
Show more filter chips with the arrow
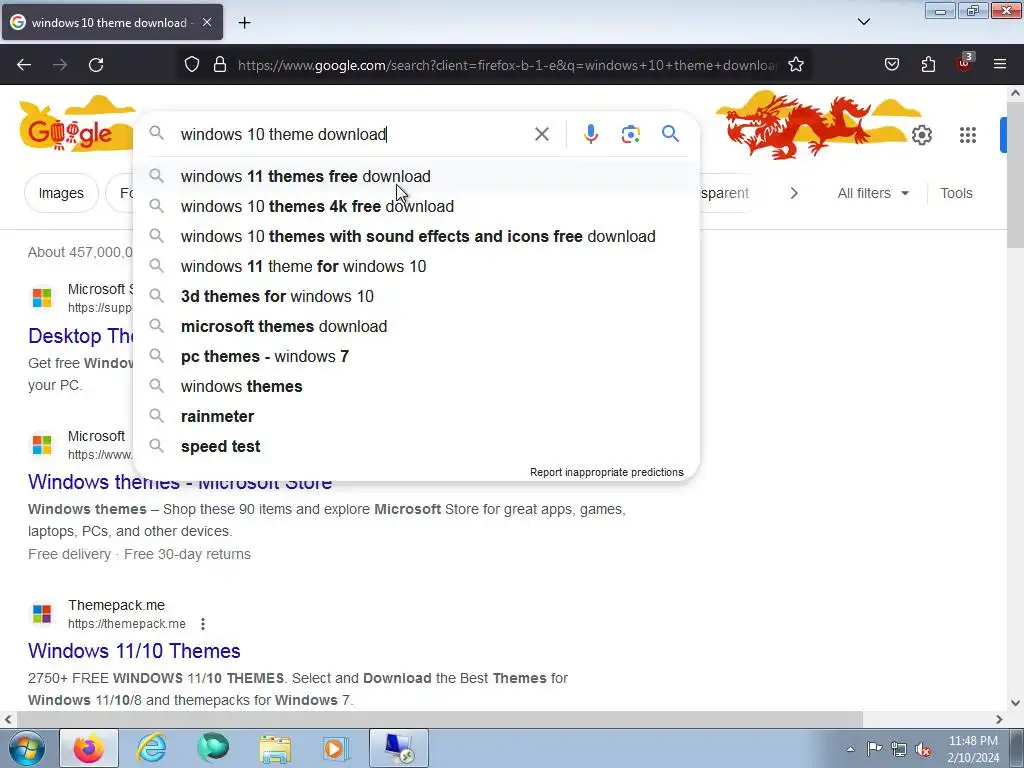click(x=793, y=193)
